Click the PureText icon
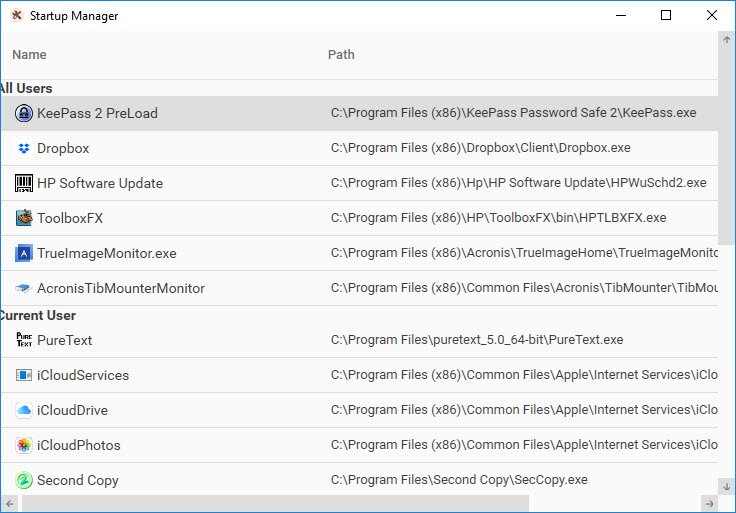The width and height of the screenshot is (736, 513). (x=24, y=340)
